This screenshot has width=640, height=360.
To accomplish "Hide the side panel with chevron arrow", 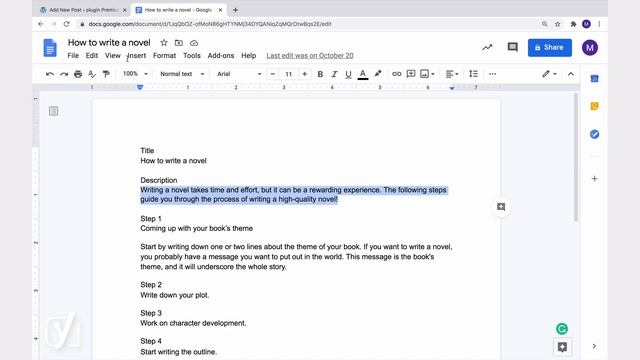I will [594, 346].
